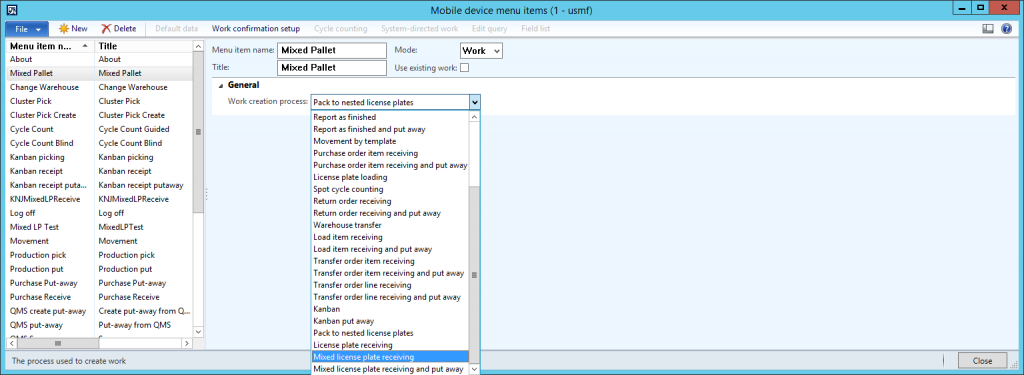Viewport: 1024px width, 375px height.
Task: Choose Report as finished option
Action: pos(390,118)
